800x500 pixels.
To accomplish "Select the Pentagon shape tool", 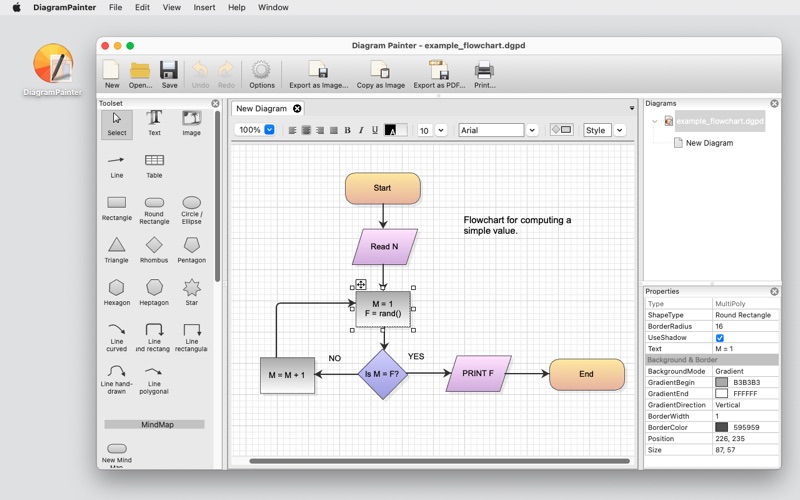I will click(x=191, y=251).
